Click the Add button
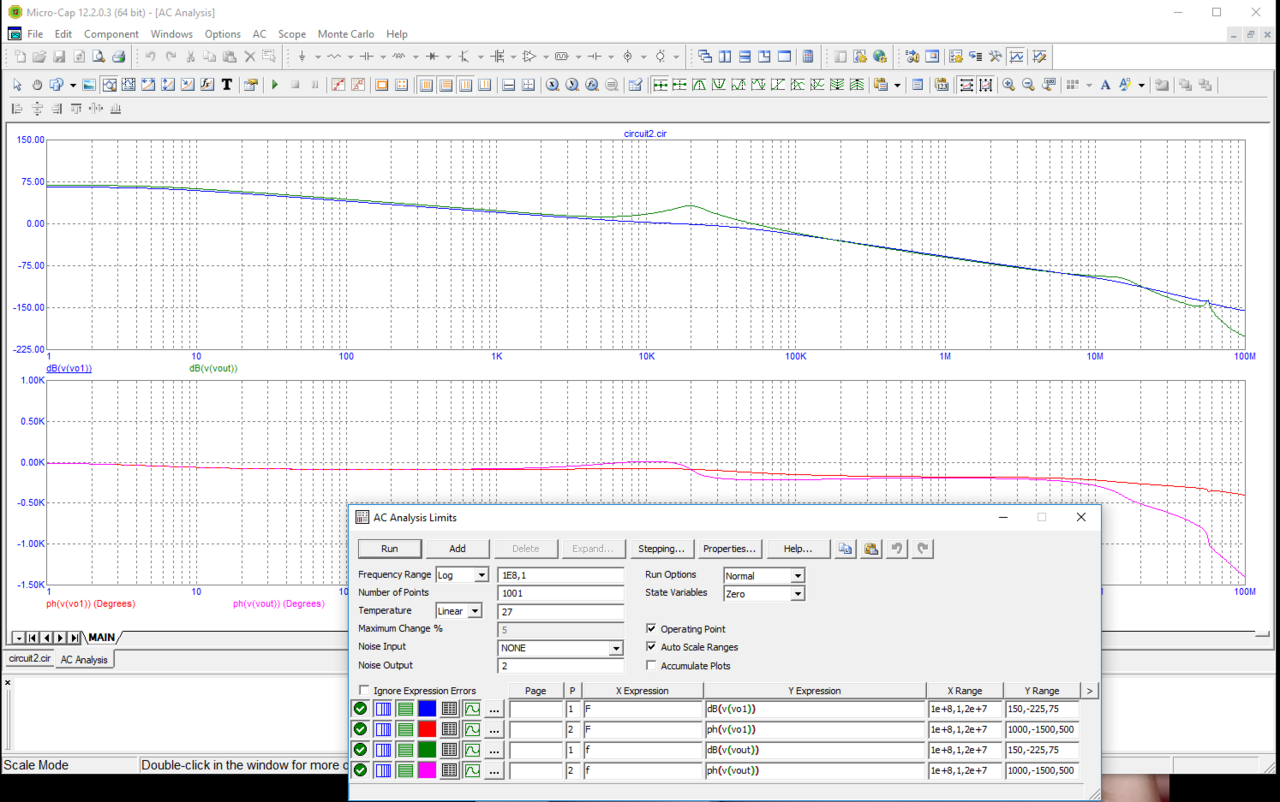The height and width of the screenshot is (802, 1280). pos(457,548)
